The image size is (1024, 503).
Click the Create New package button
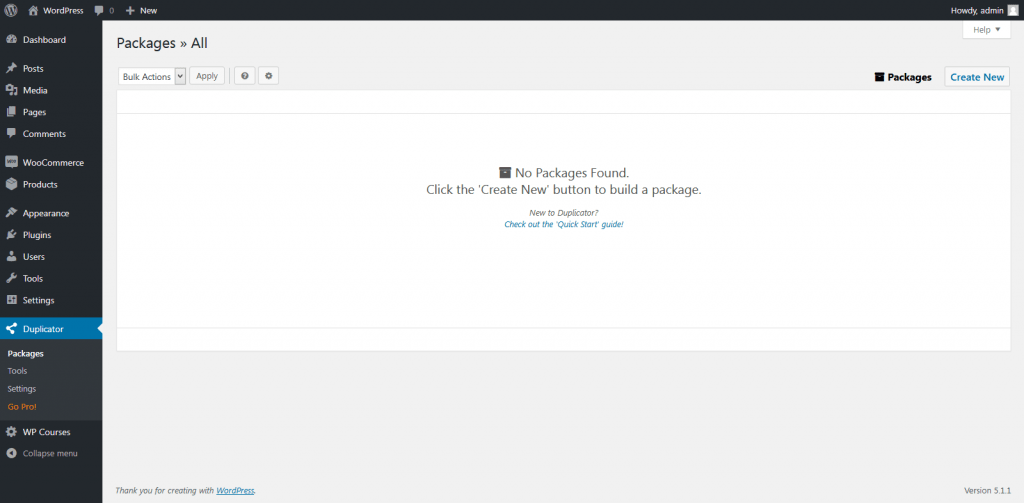[x=977, y=77]
